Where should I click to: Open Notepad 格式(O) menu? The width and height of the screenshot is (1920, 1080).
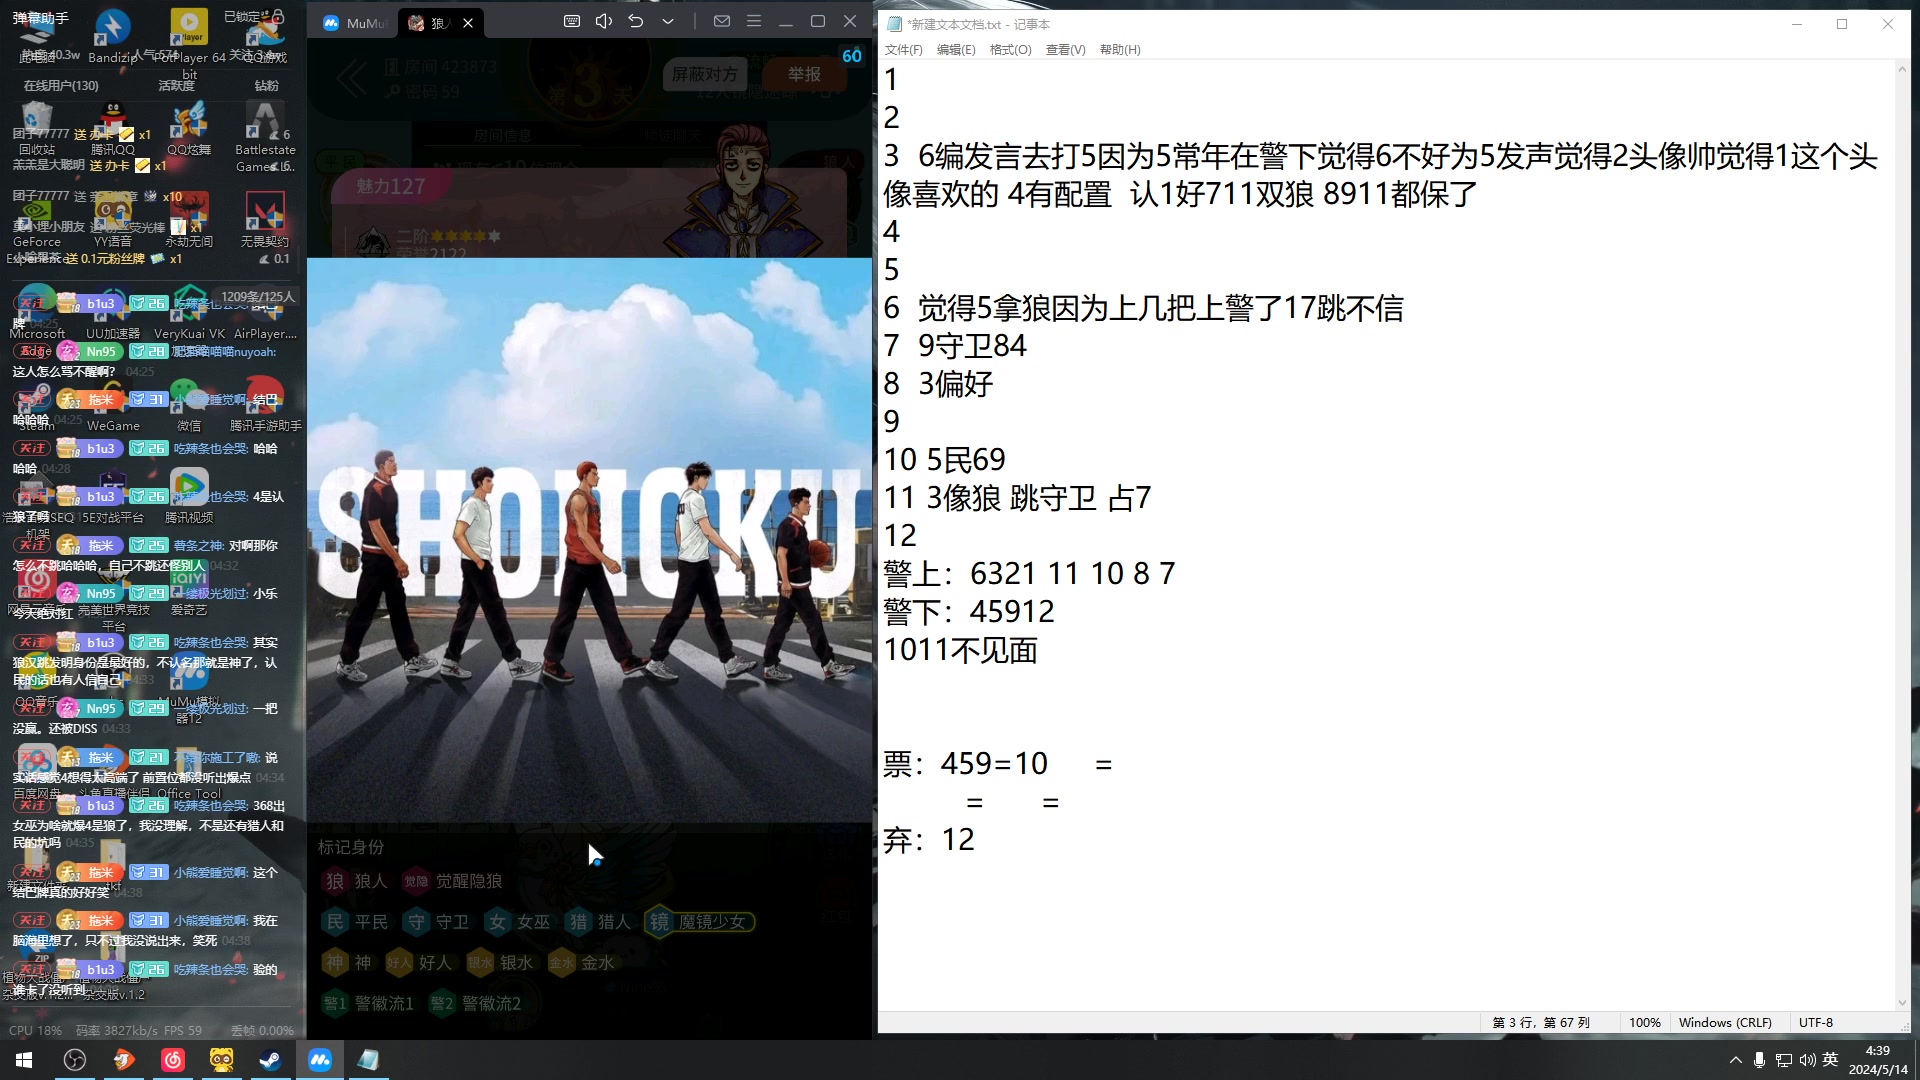[1010, 50]
